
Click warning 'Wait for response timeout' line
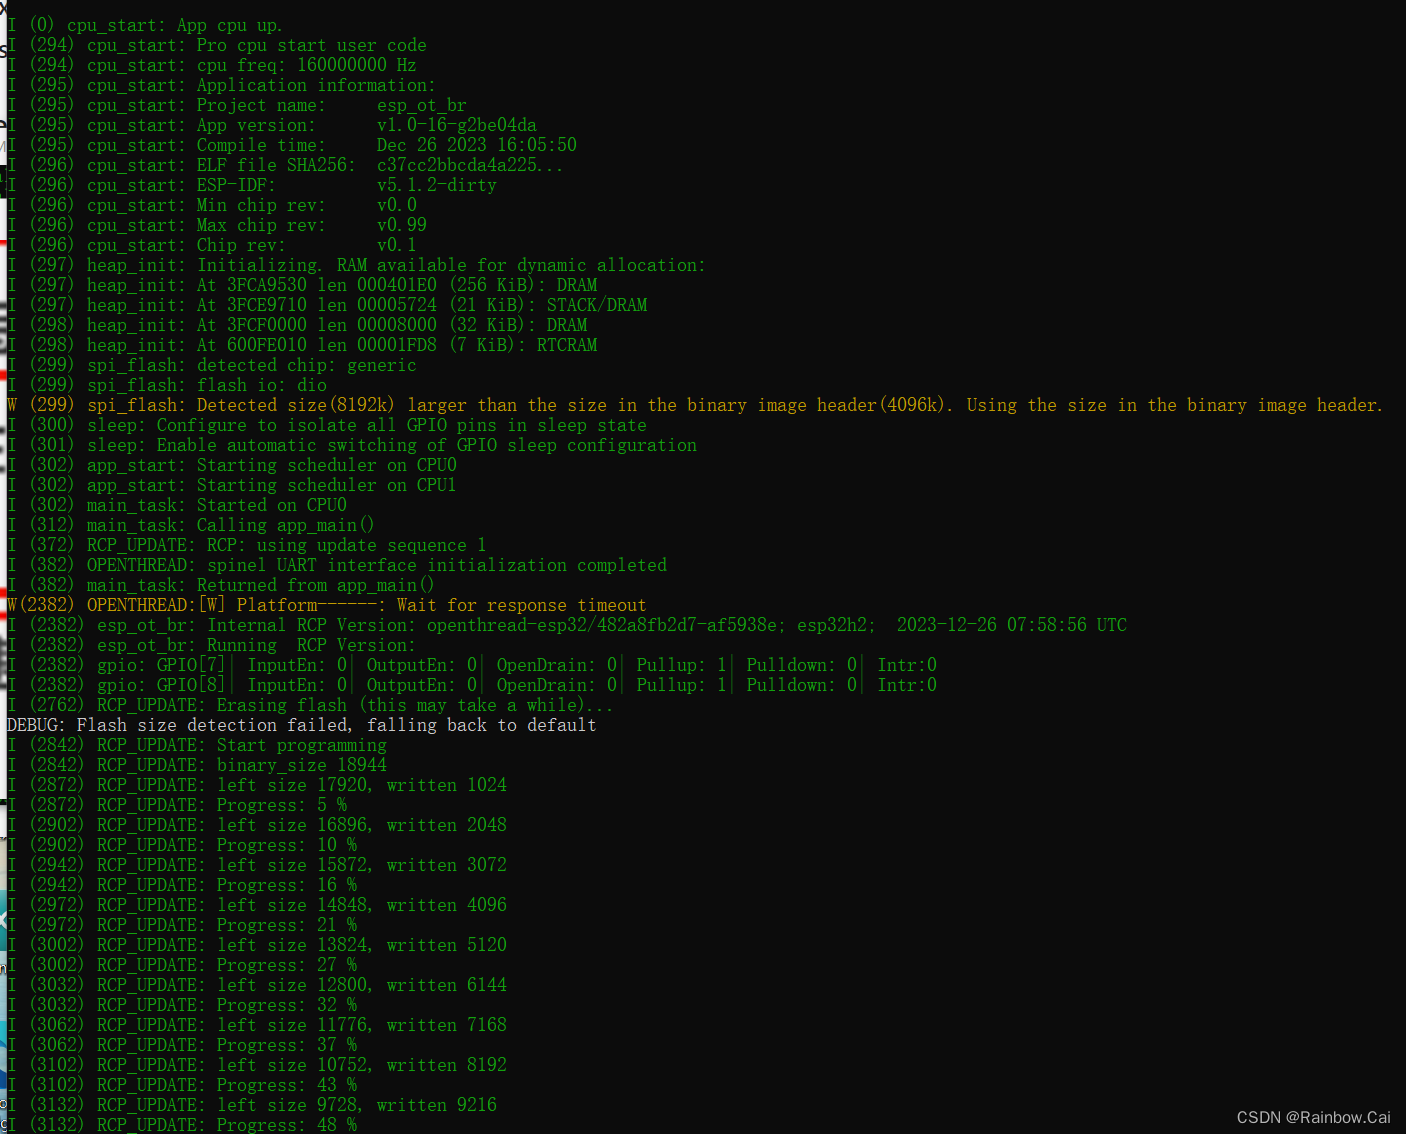tap(327, 605)
